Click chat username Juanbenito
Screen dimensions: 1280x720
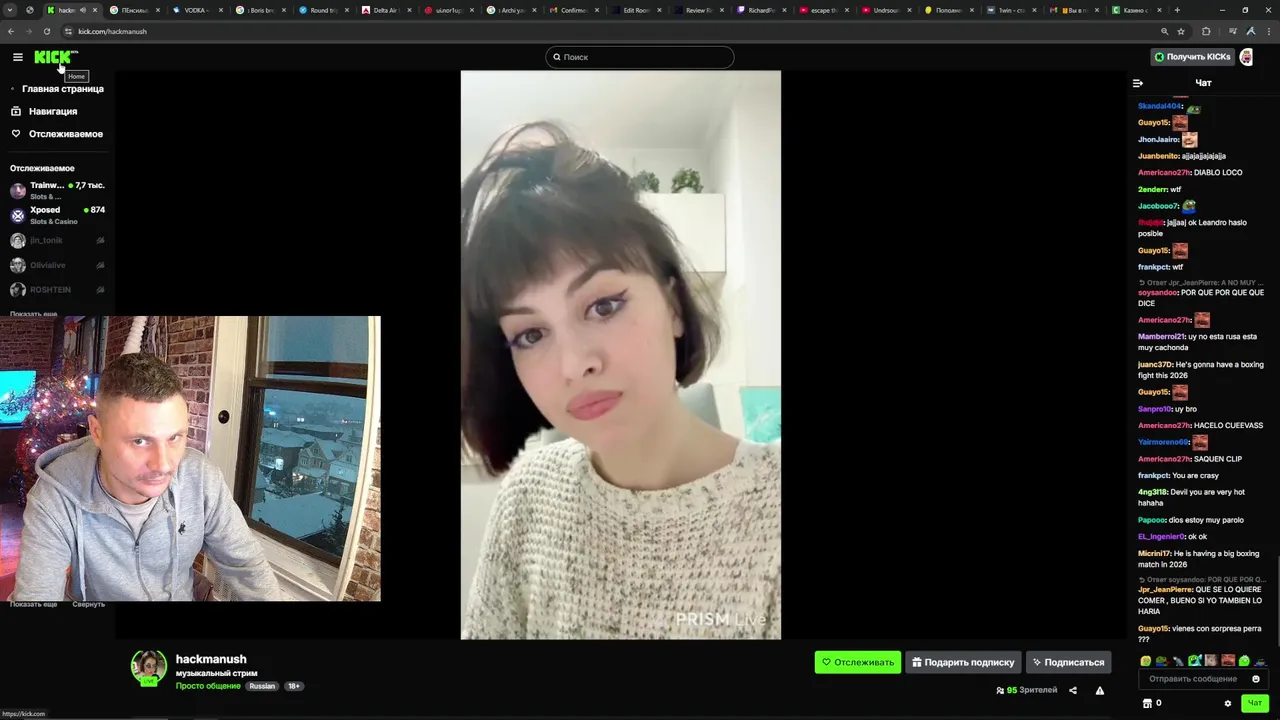[1159, 156]
